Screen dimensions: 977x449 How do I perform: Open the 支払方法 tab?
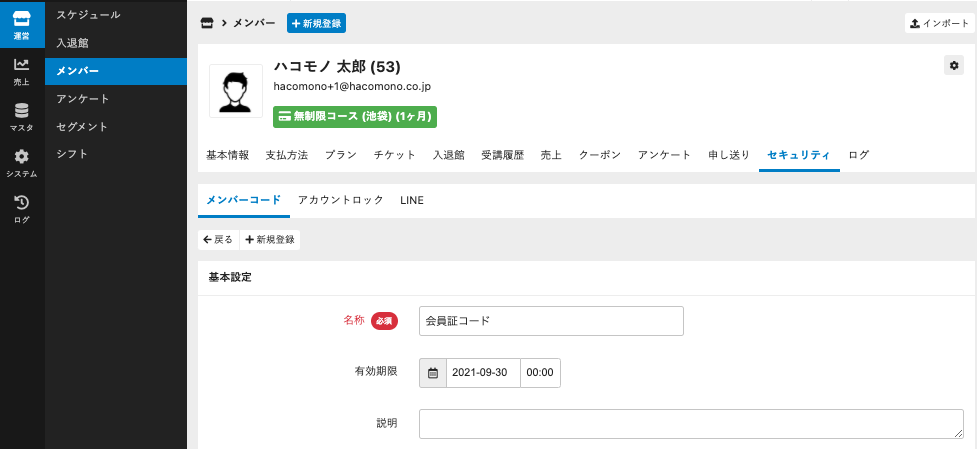287,155
